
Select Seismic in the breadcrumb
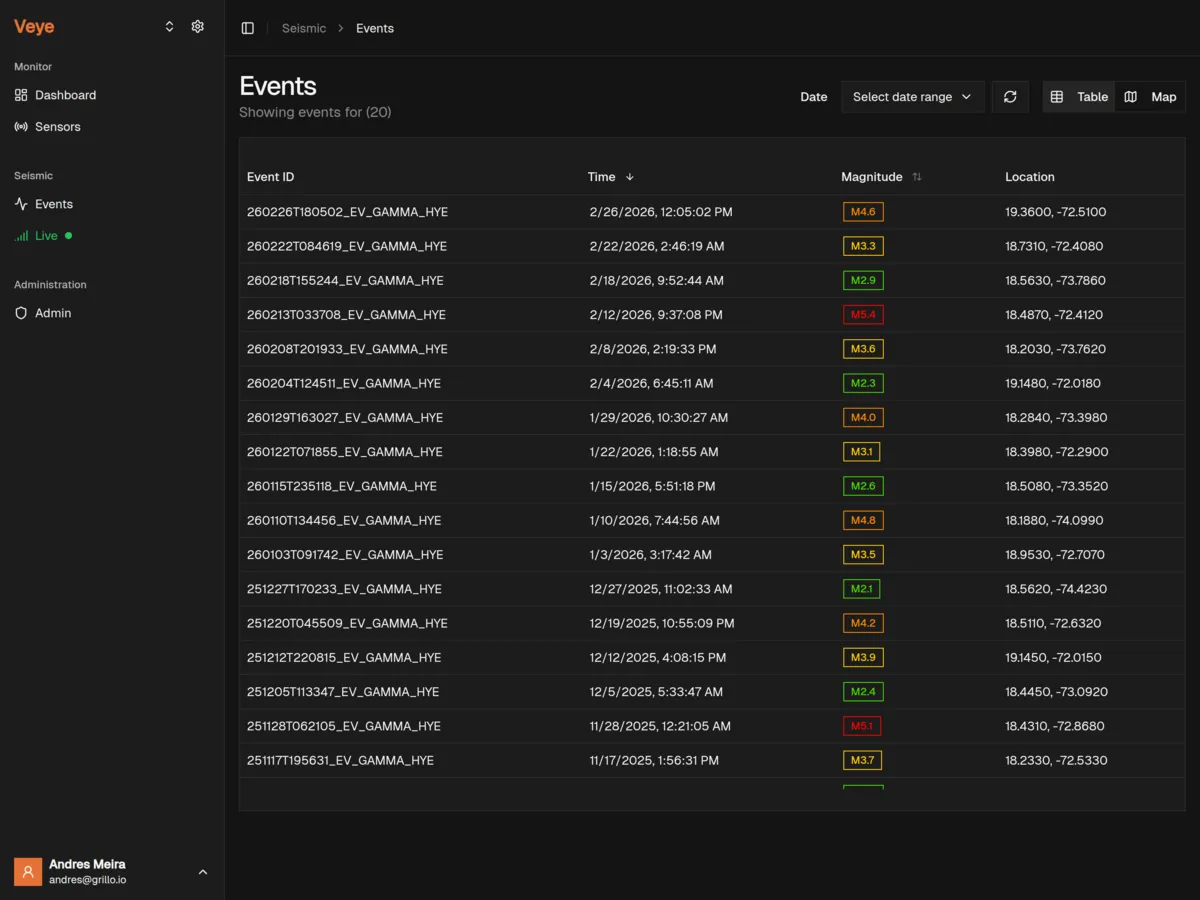pos(304,28)
